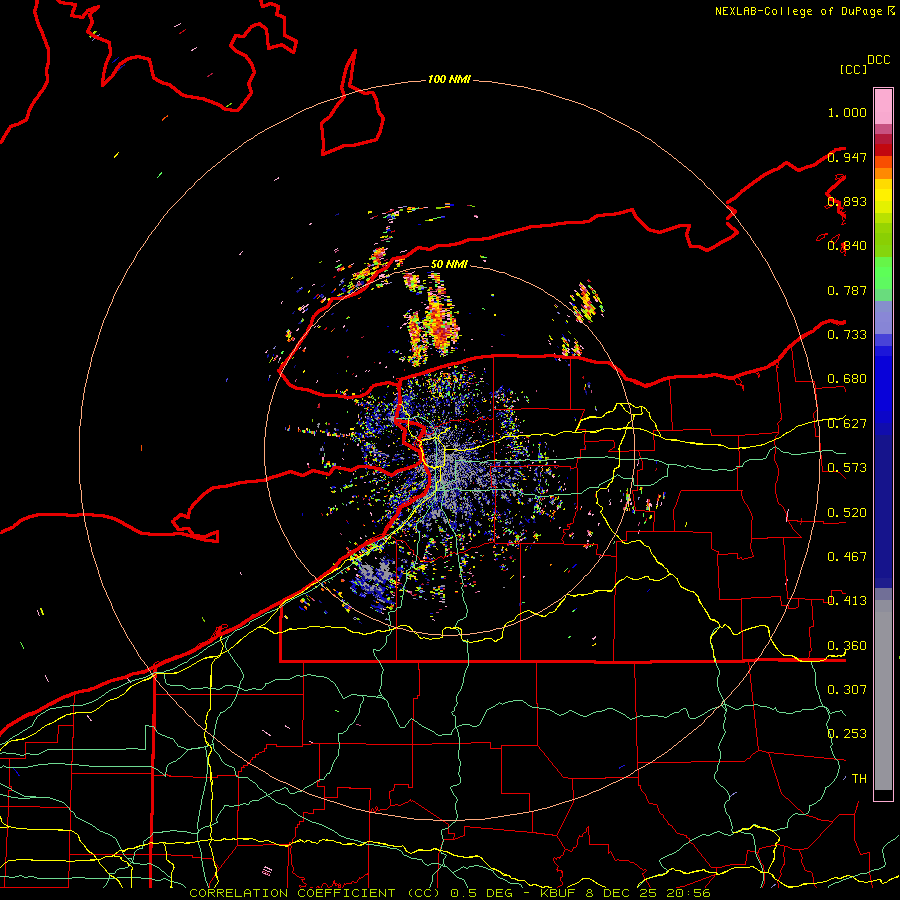Click the [CC] legend unit label
This screenshot has width=900, height=900.
(854, 69)
